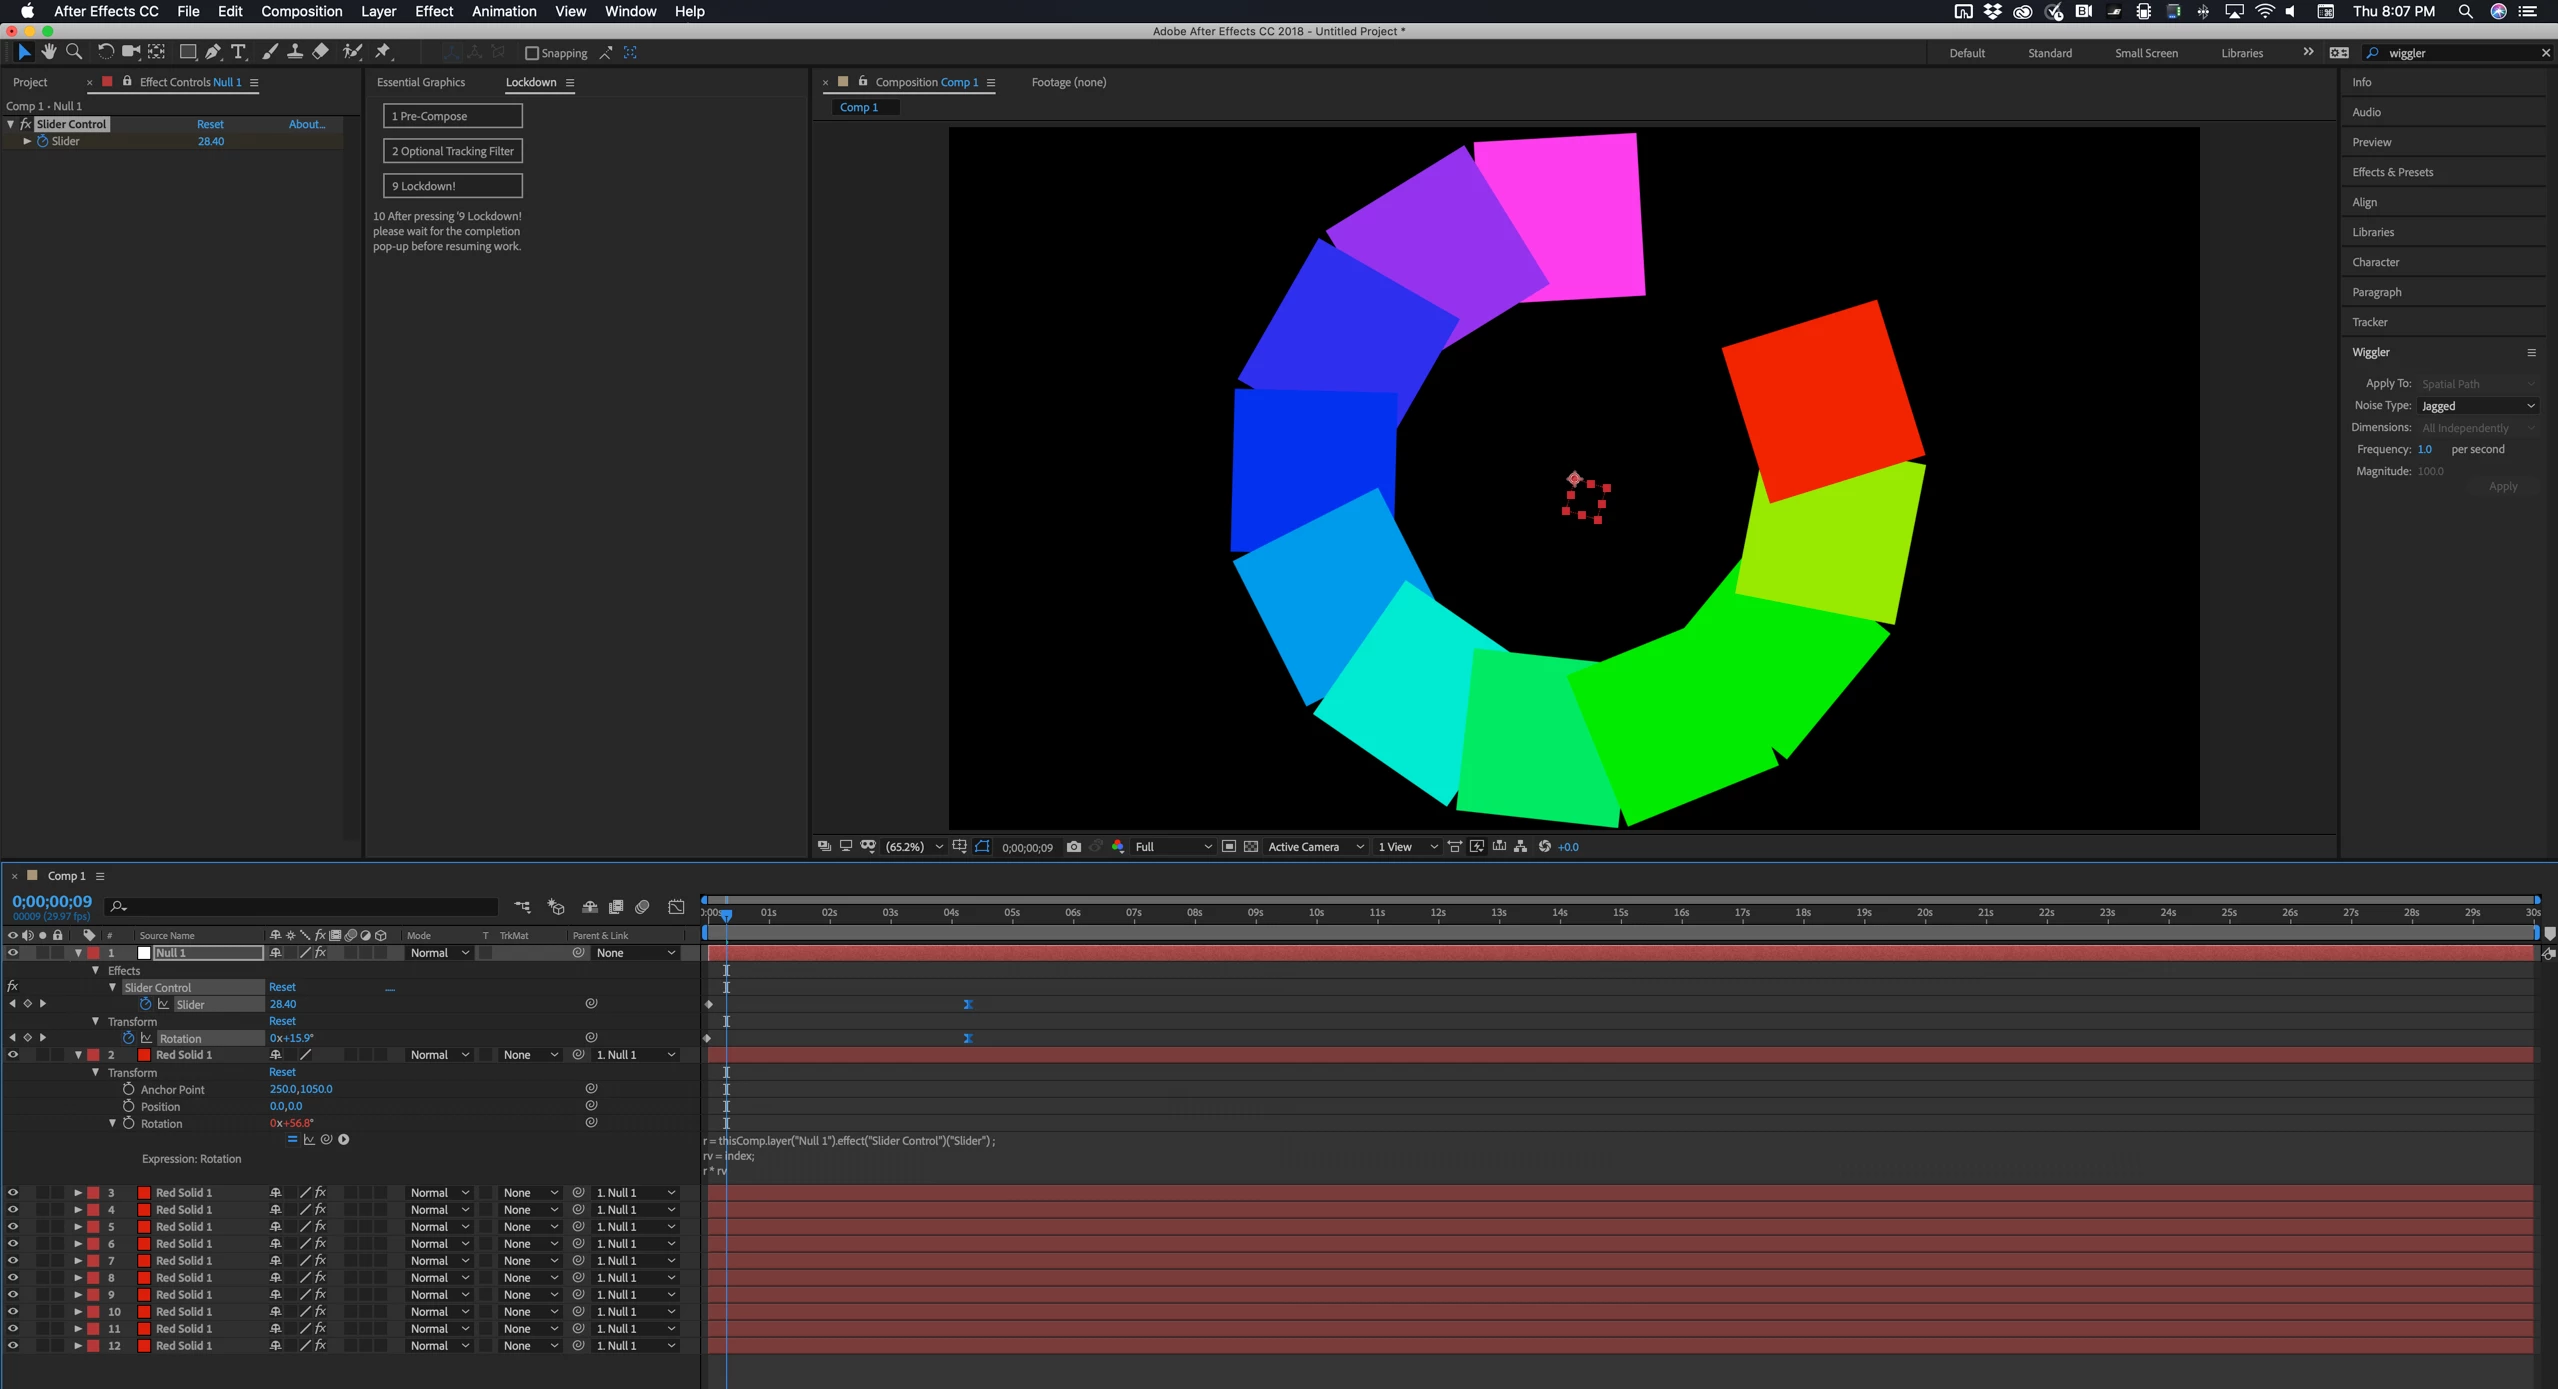Select the Hand tool

[x=48, y=52]
